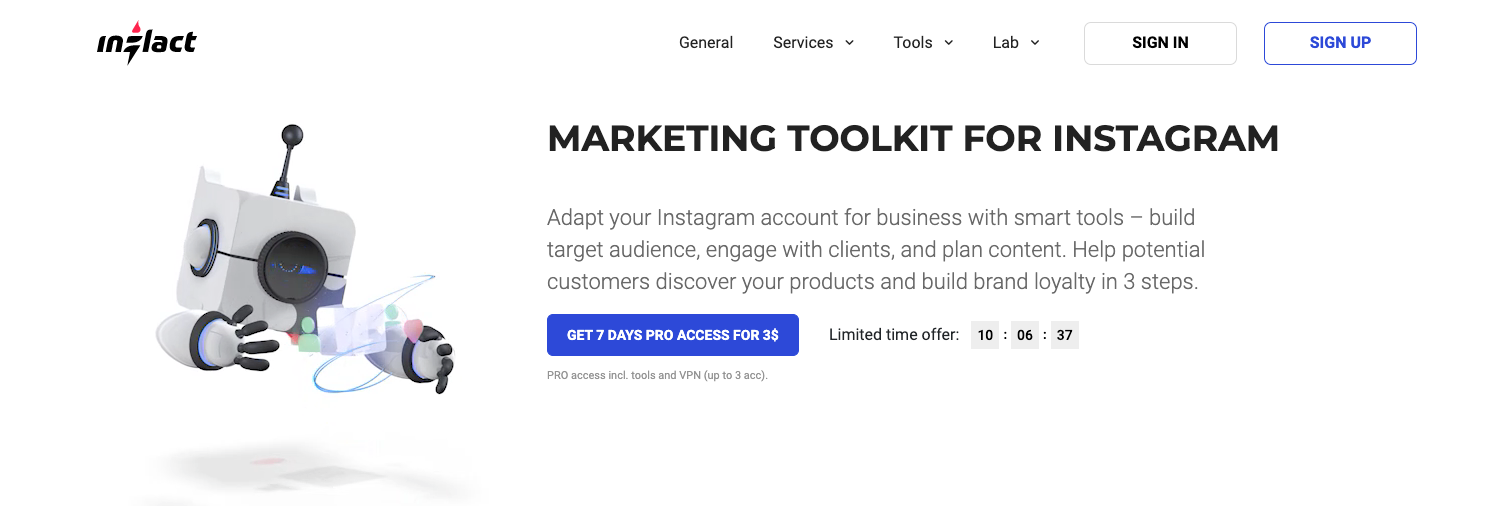Select the Tools menu label
Viewport: 1507px width, 506px height.
click(913, 43)
